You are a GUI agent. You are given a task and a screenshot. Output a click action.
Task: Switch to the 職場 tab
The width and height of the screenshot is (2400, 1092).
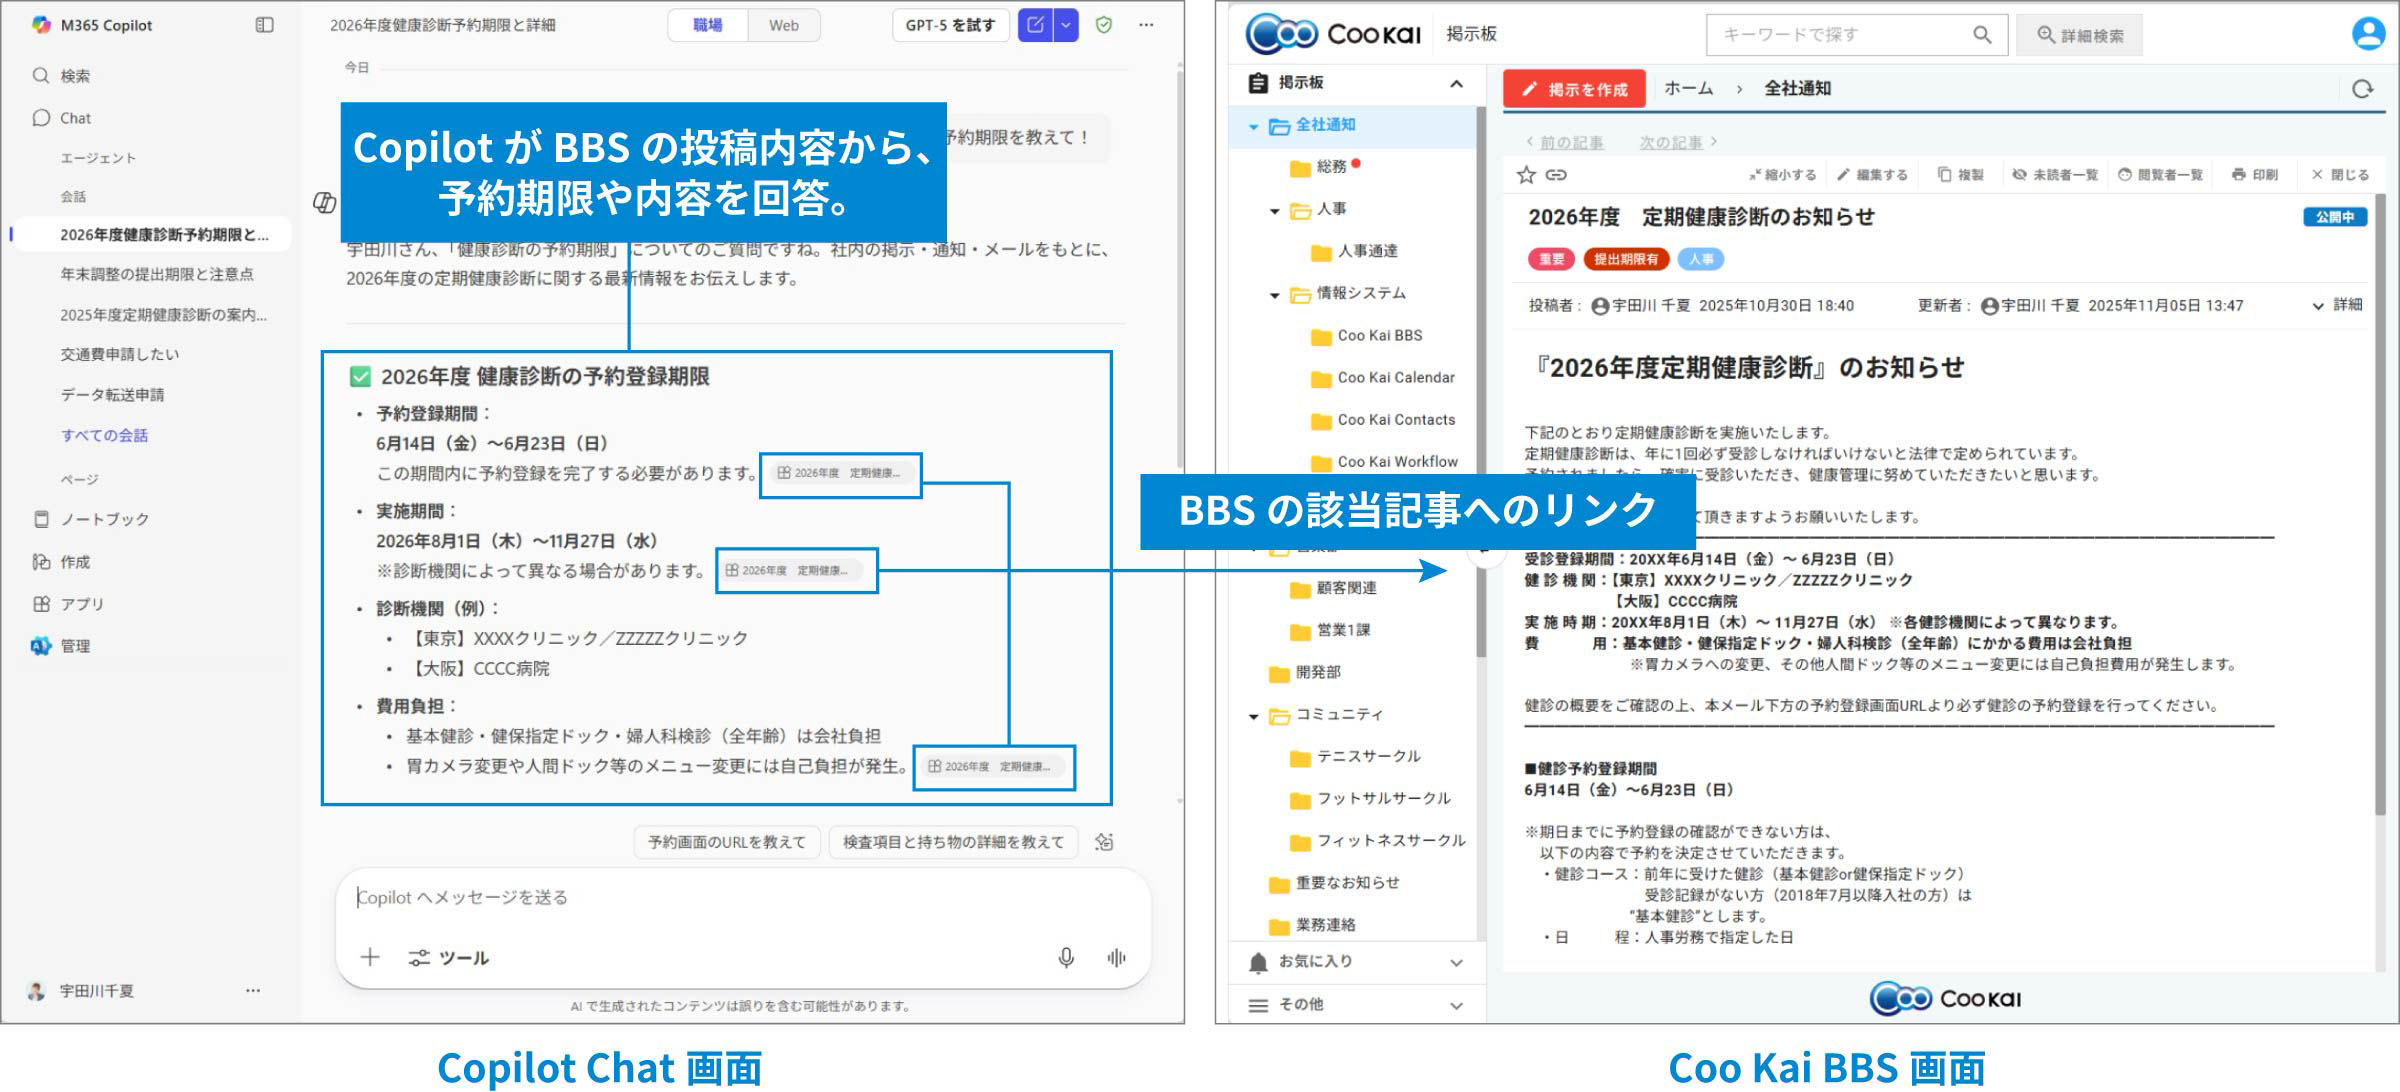tap(708, 25)
